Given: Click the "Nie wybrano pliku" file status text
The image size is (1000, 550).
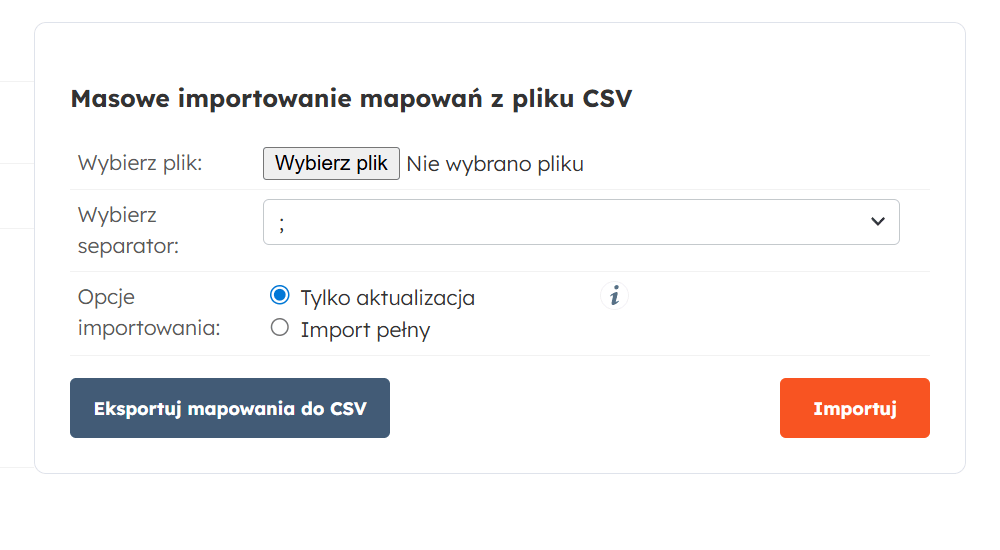Looking at the screenshot, I should (495, 164).
